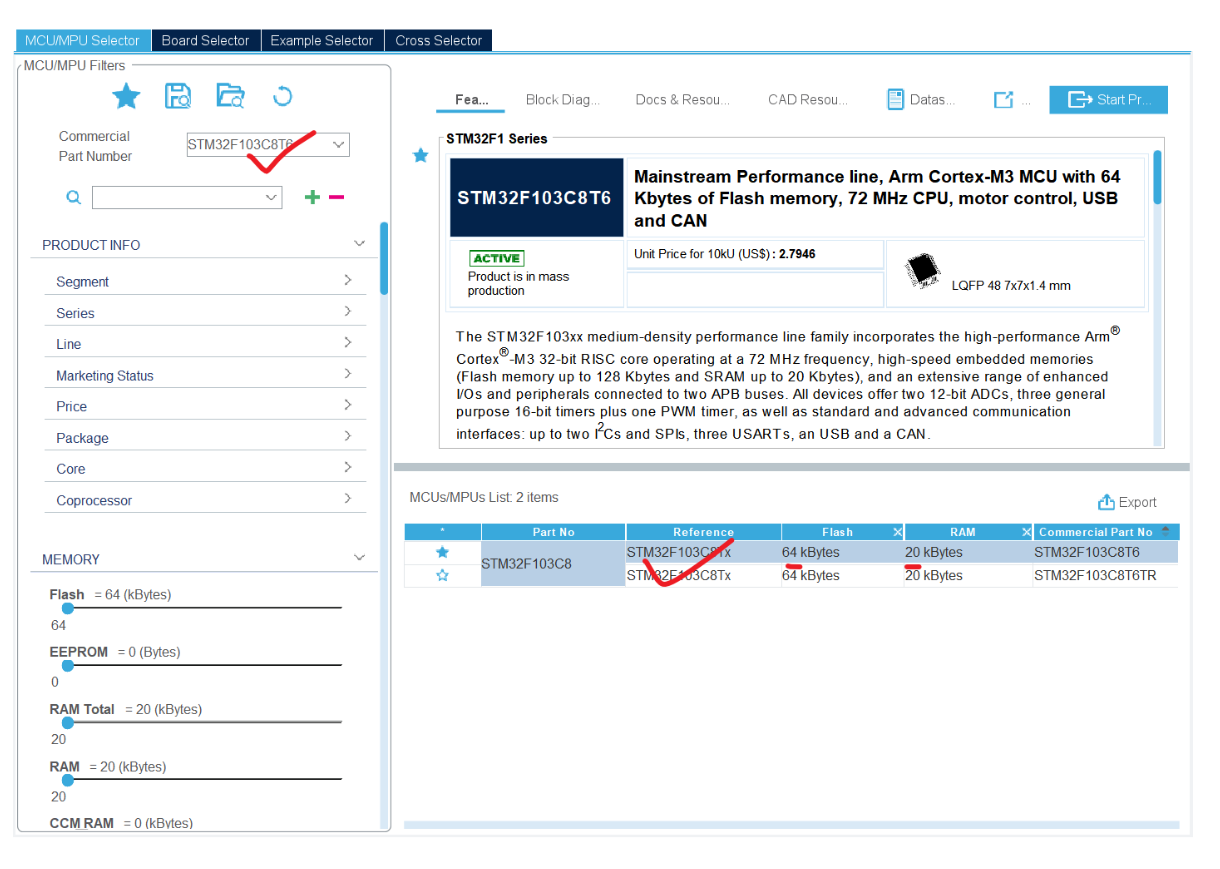Expand the Core filter
This screenshot has height=869, width=1220.
(347, 467)
